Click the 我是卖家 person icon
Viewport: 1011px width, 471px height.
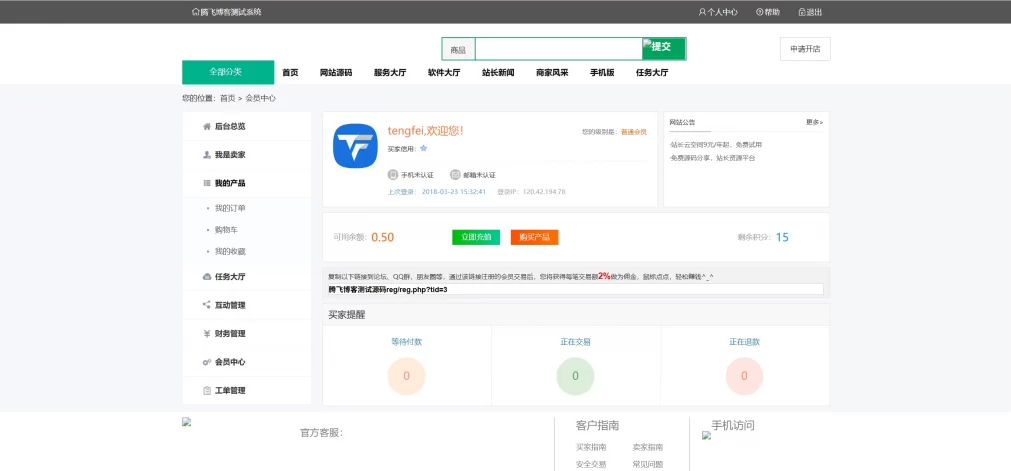(x=207, y=155)
